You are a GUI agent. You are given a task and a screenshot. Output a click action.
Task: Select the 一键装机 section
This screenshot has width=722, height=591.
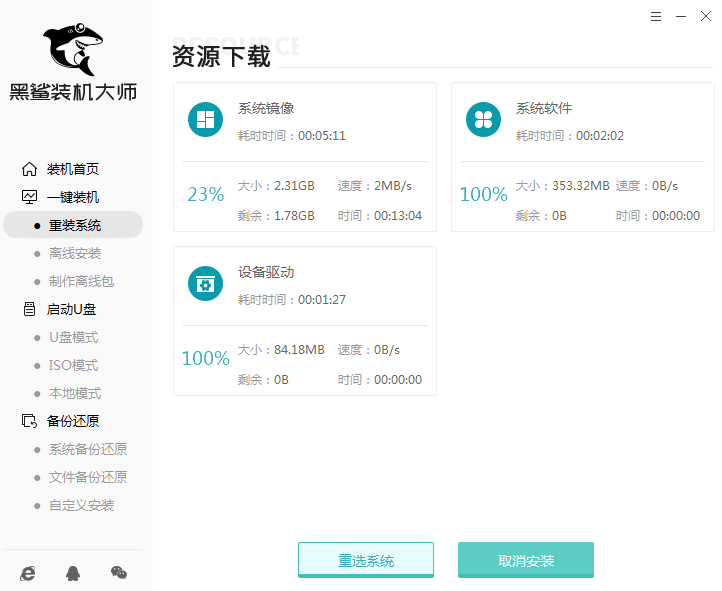pos(73,197)
